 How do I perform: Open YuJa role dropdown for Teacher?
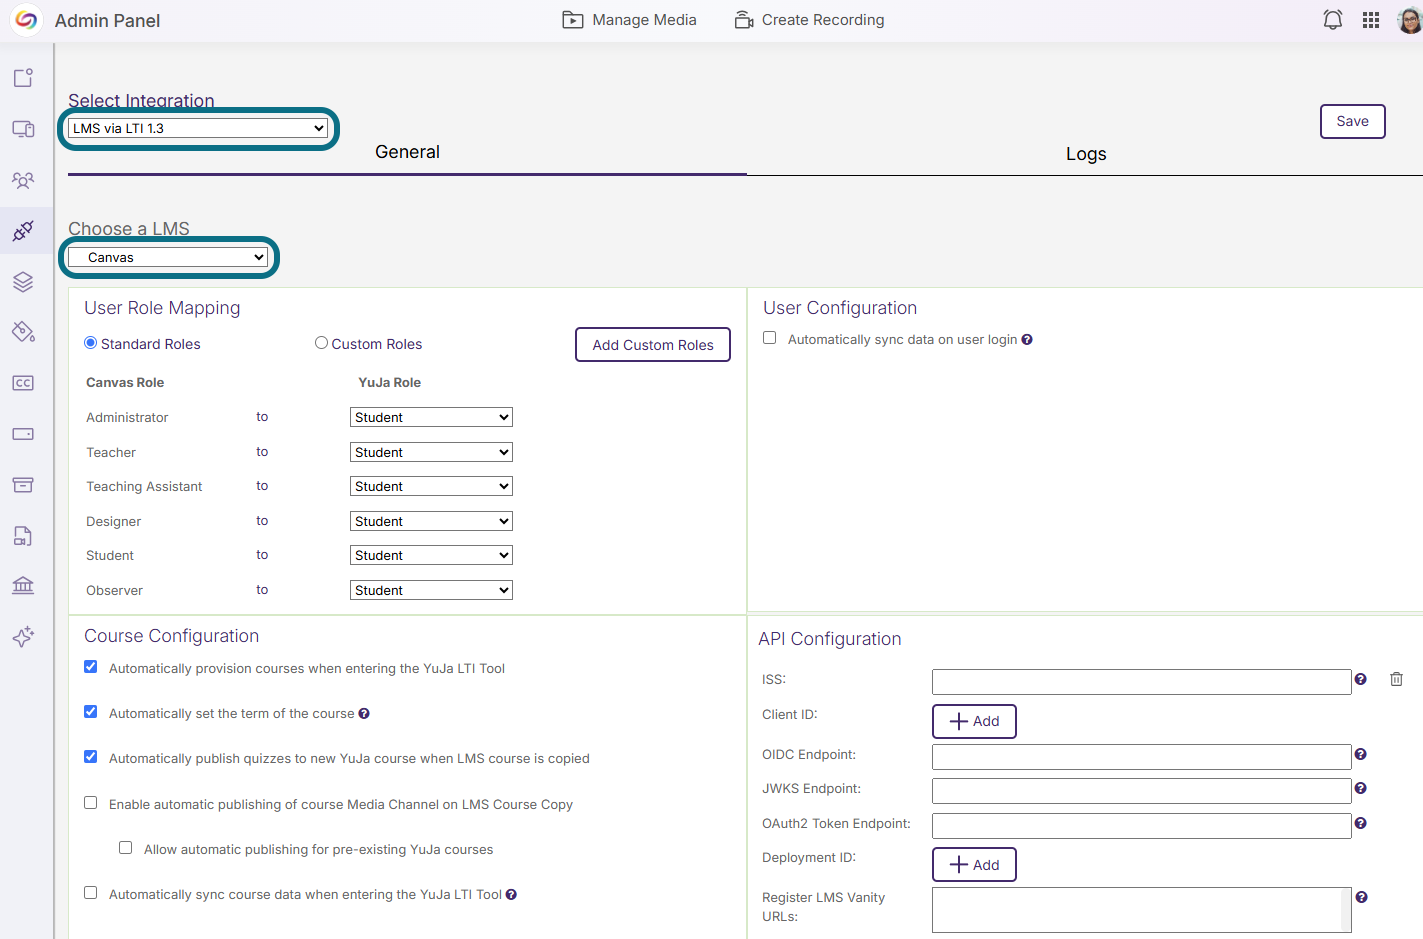431,452
